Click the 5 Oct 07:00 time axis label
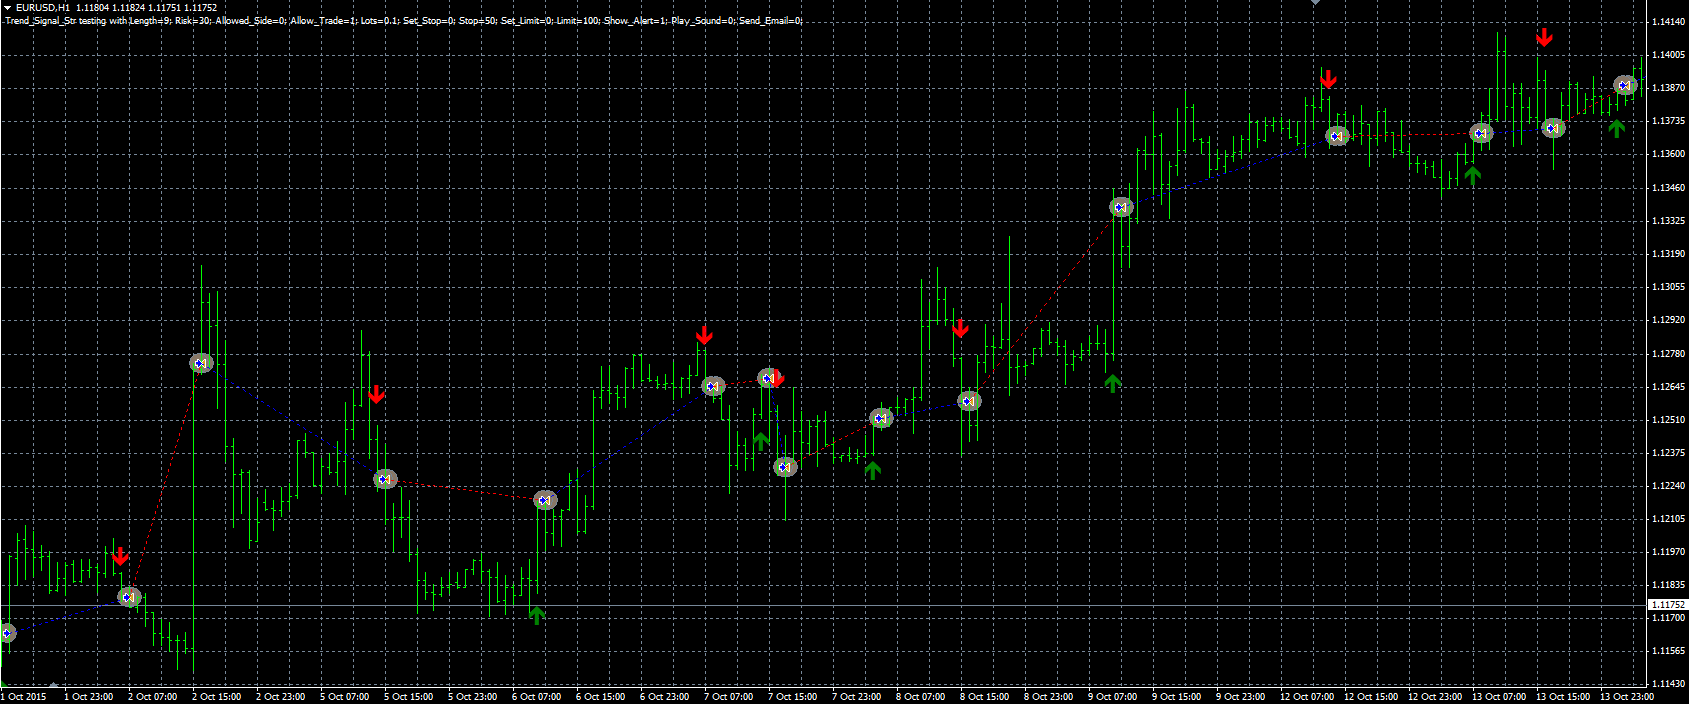The width and height of the screenshot is (1689, 704). click(x=345, y=697)
